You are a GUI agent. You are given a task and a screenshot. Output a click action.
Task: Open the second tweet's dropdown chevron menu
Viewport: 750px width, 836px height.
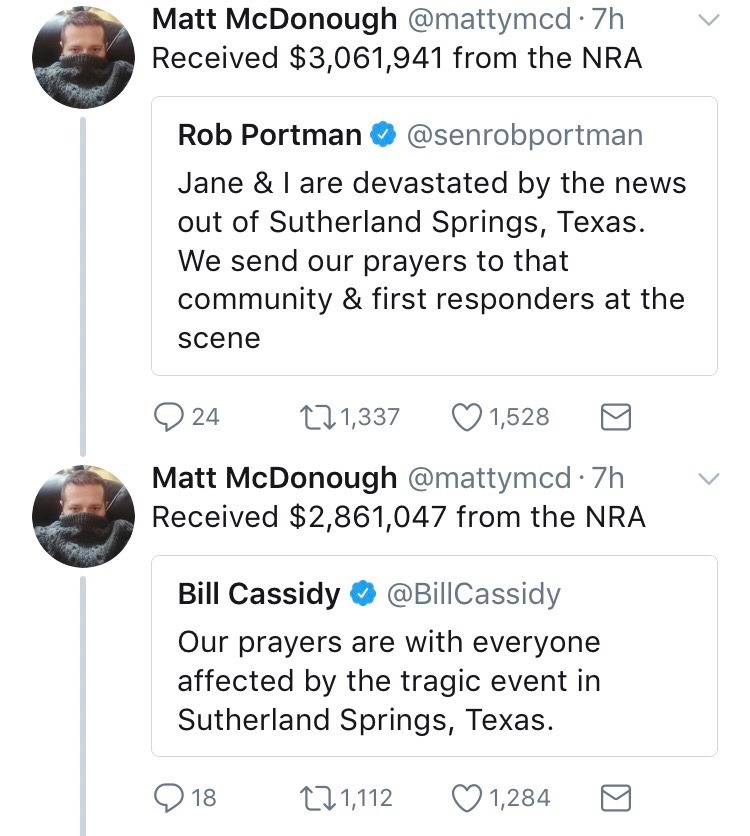pos(707,479)
